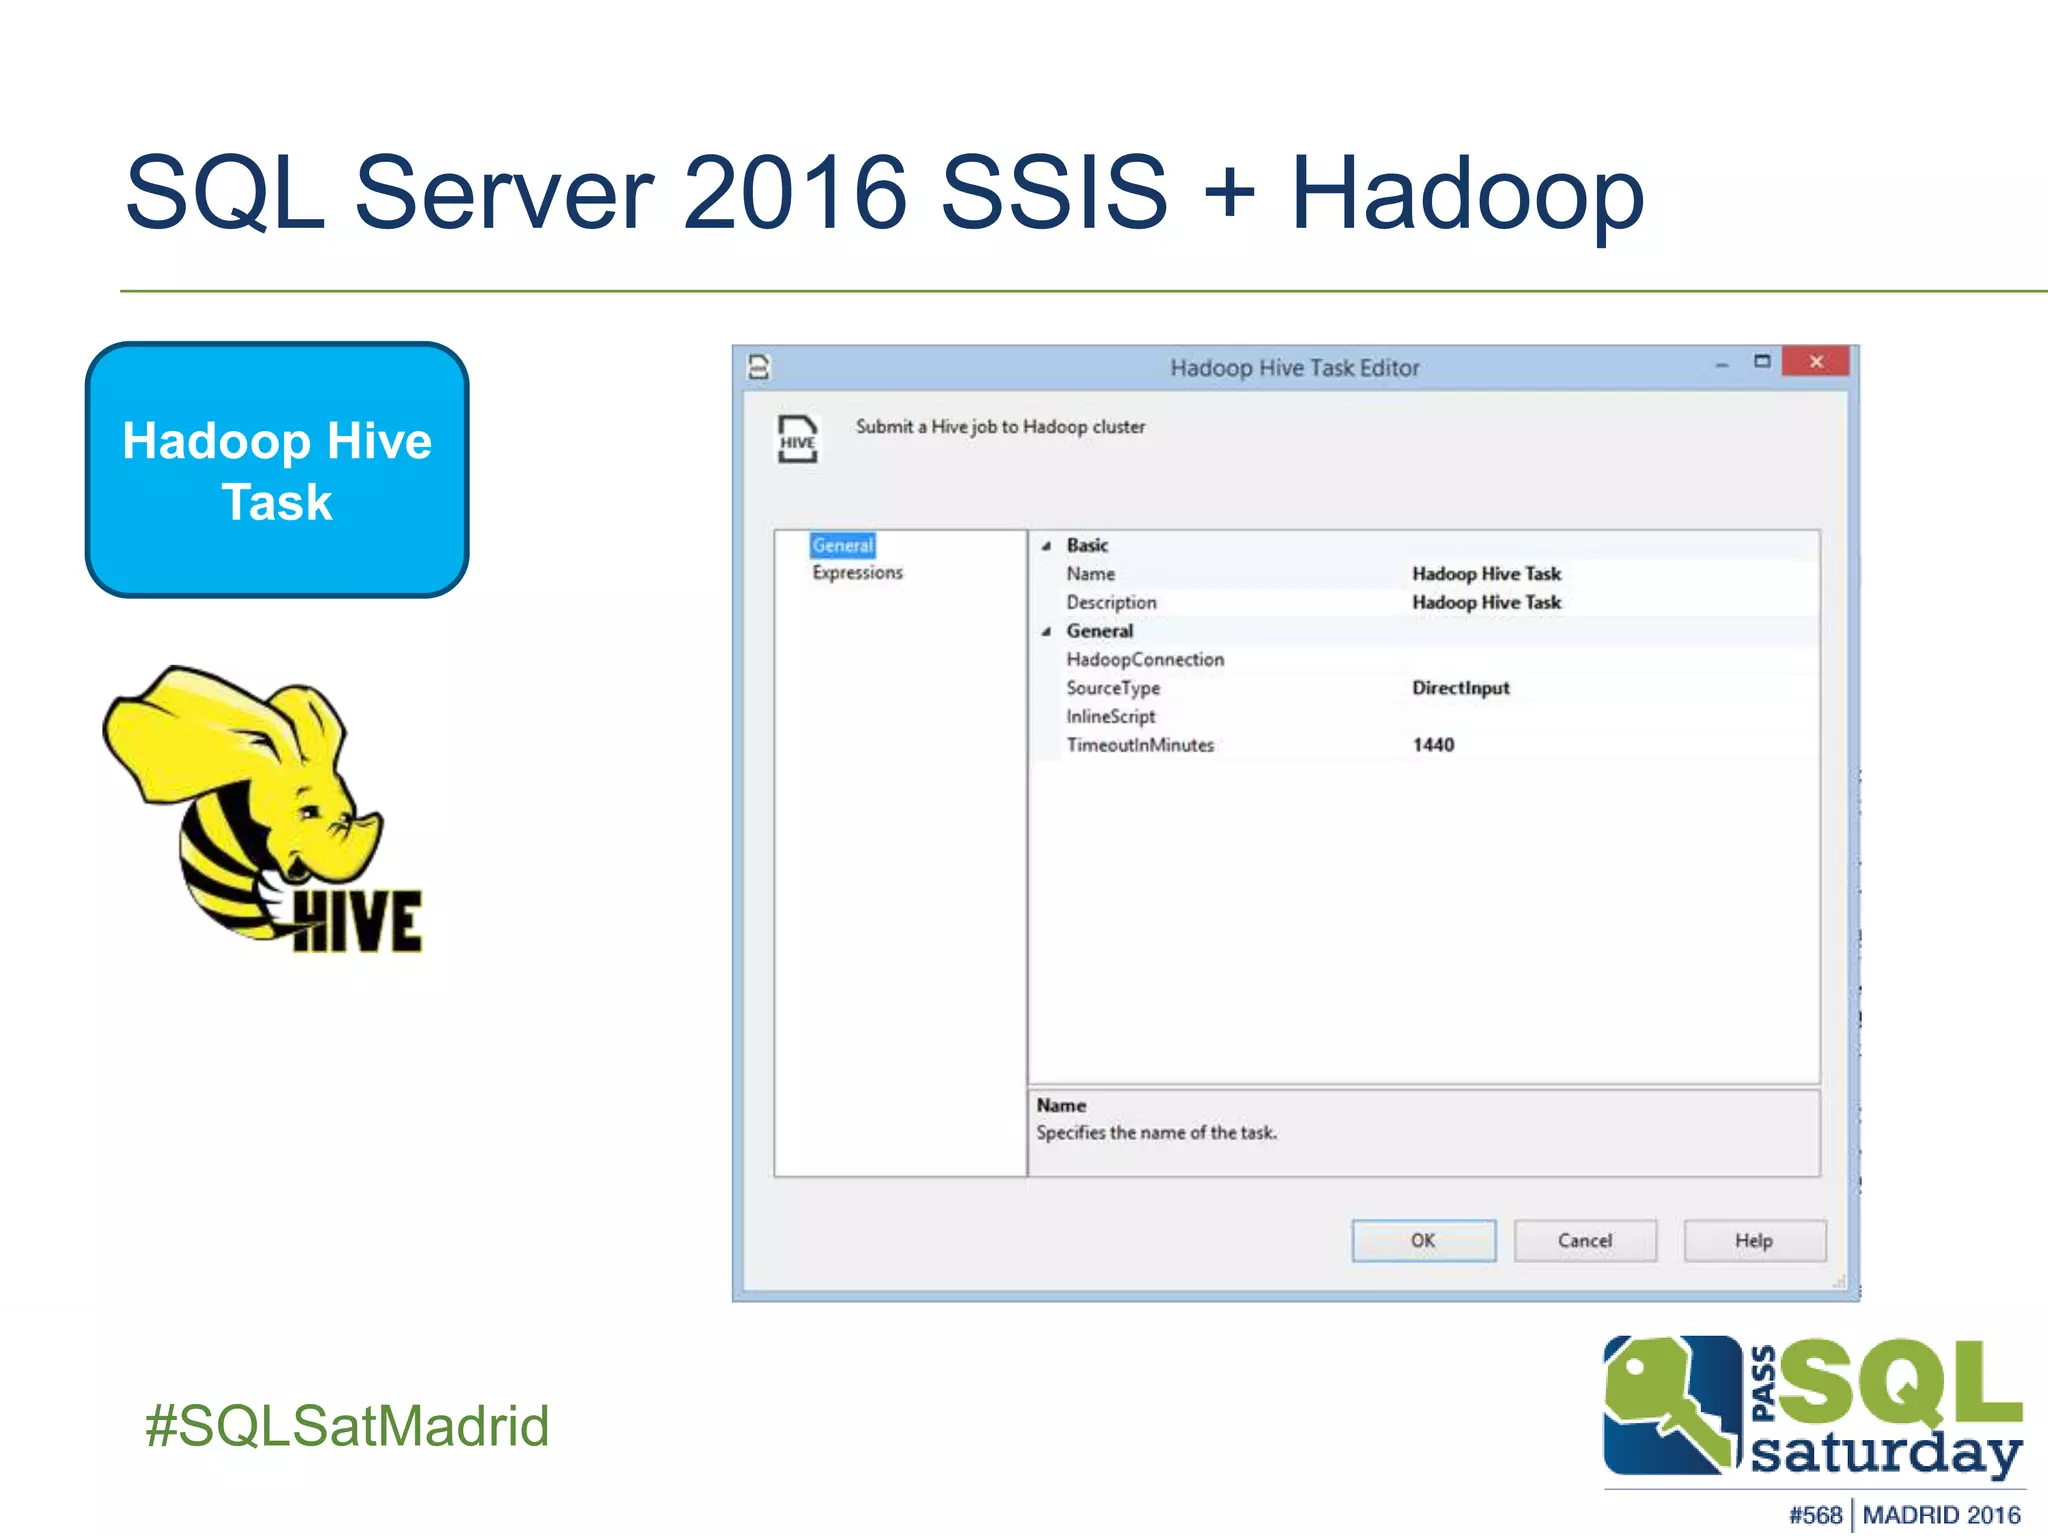2048x1536 pixels.
Task: Click 'Specifies the name of the task.' description
Action: tap(1157, 1133)
